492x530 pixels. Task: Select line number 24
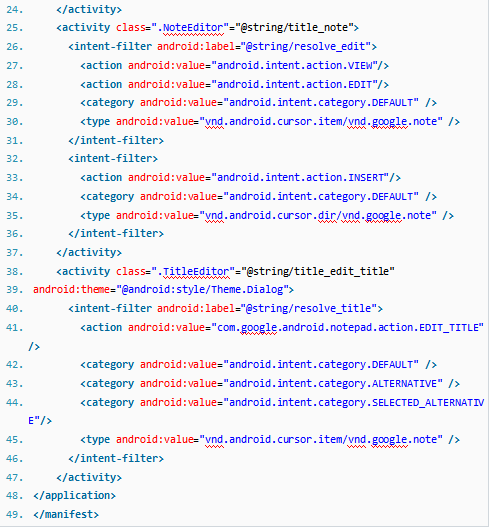pos(15,9)
